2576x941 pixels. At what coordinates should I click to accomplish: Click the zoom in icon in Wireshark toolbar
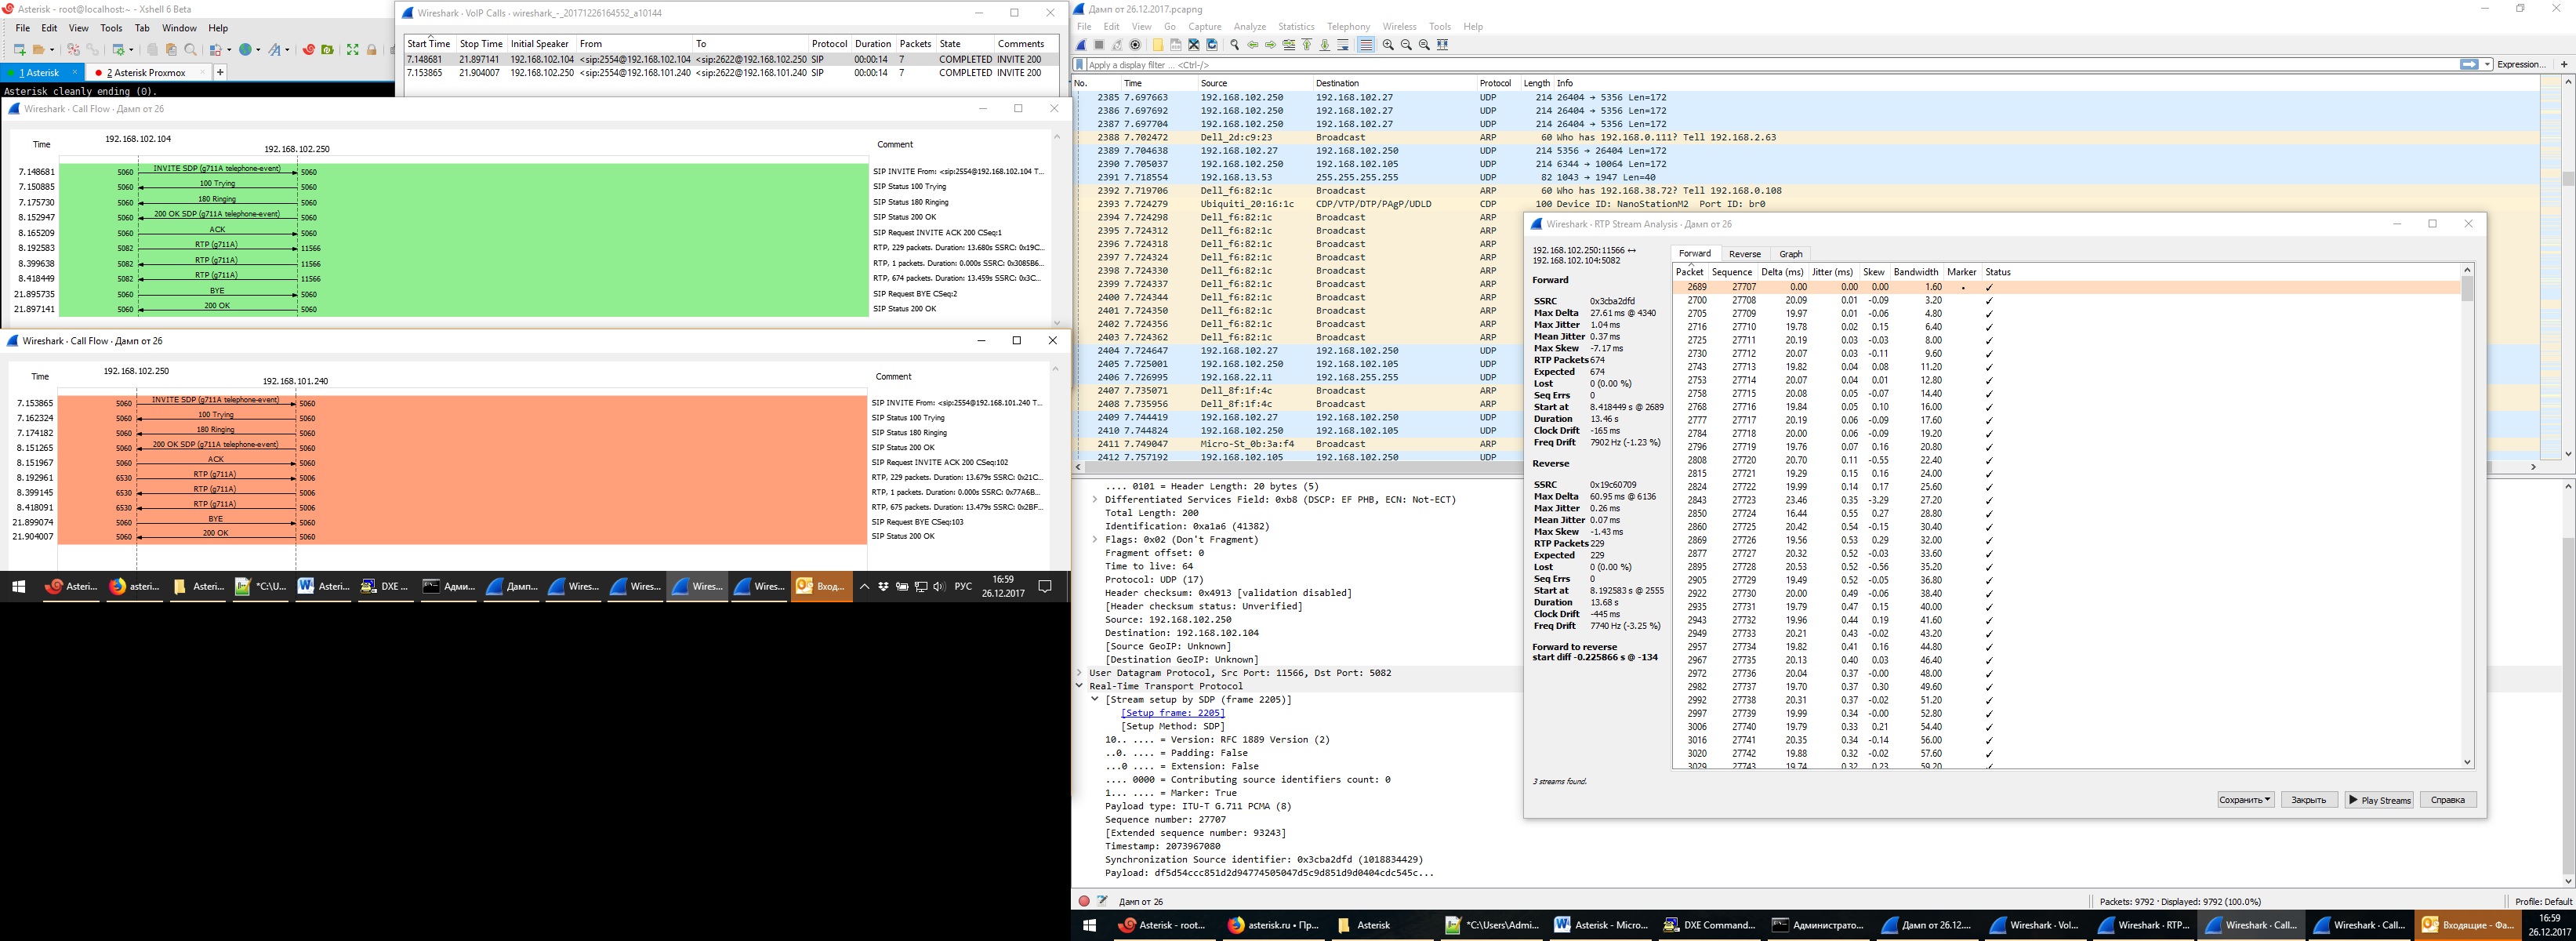(x=1388, y=45)
